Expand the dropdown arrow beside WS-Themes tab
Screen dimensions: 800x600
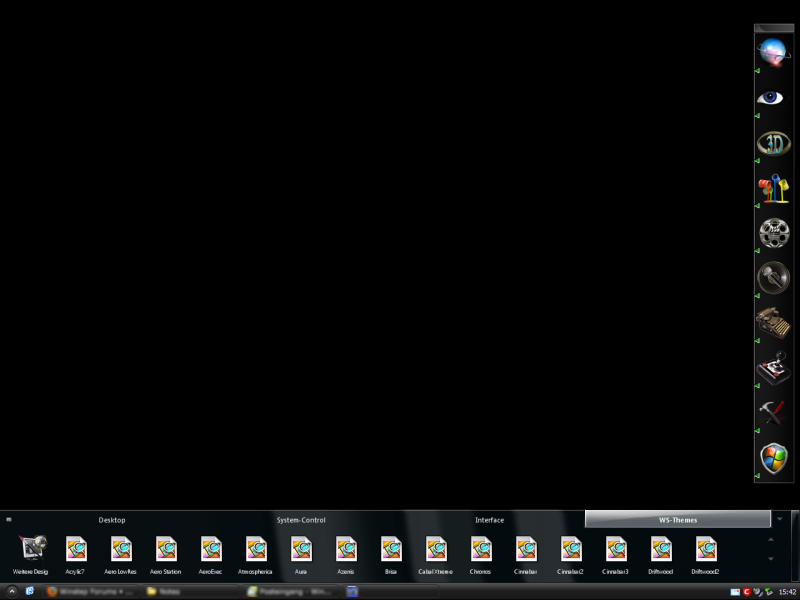(x=780, y=519)
